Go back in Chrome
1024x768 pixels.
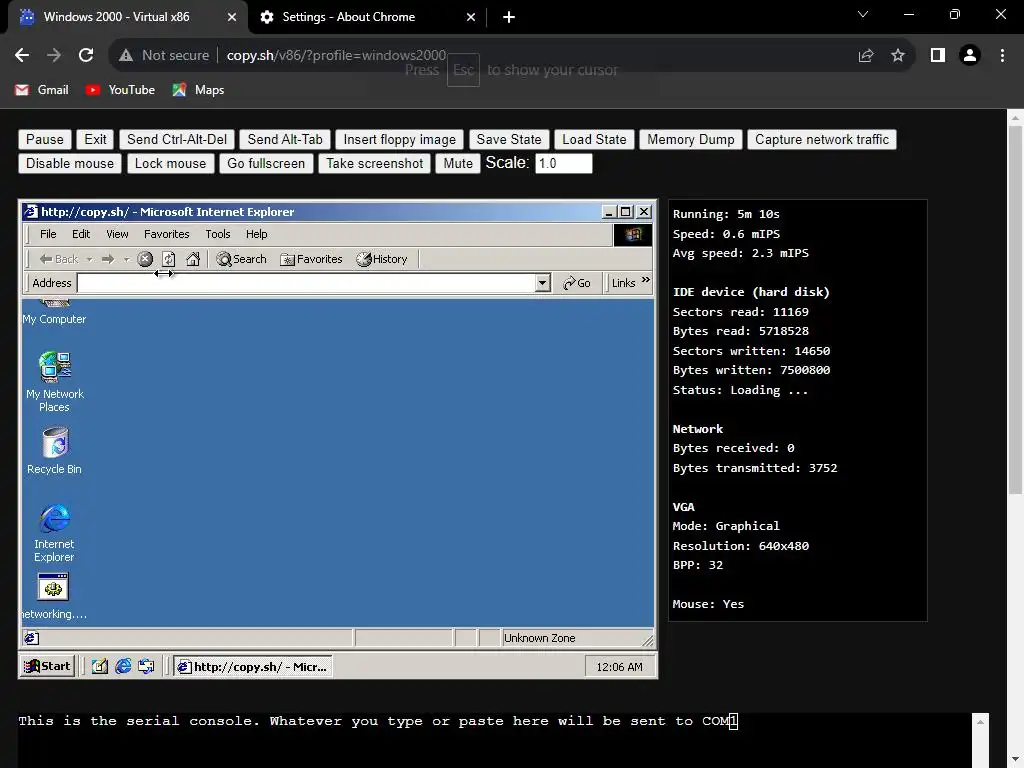click(x=22, y=56)
